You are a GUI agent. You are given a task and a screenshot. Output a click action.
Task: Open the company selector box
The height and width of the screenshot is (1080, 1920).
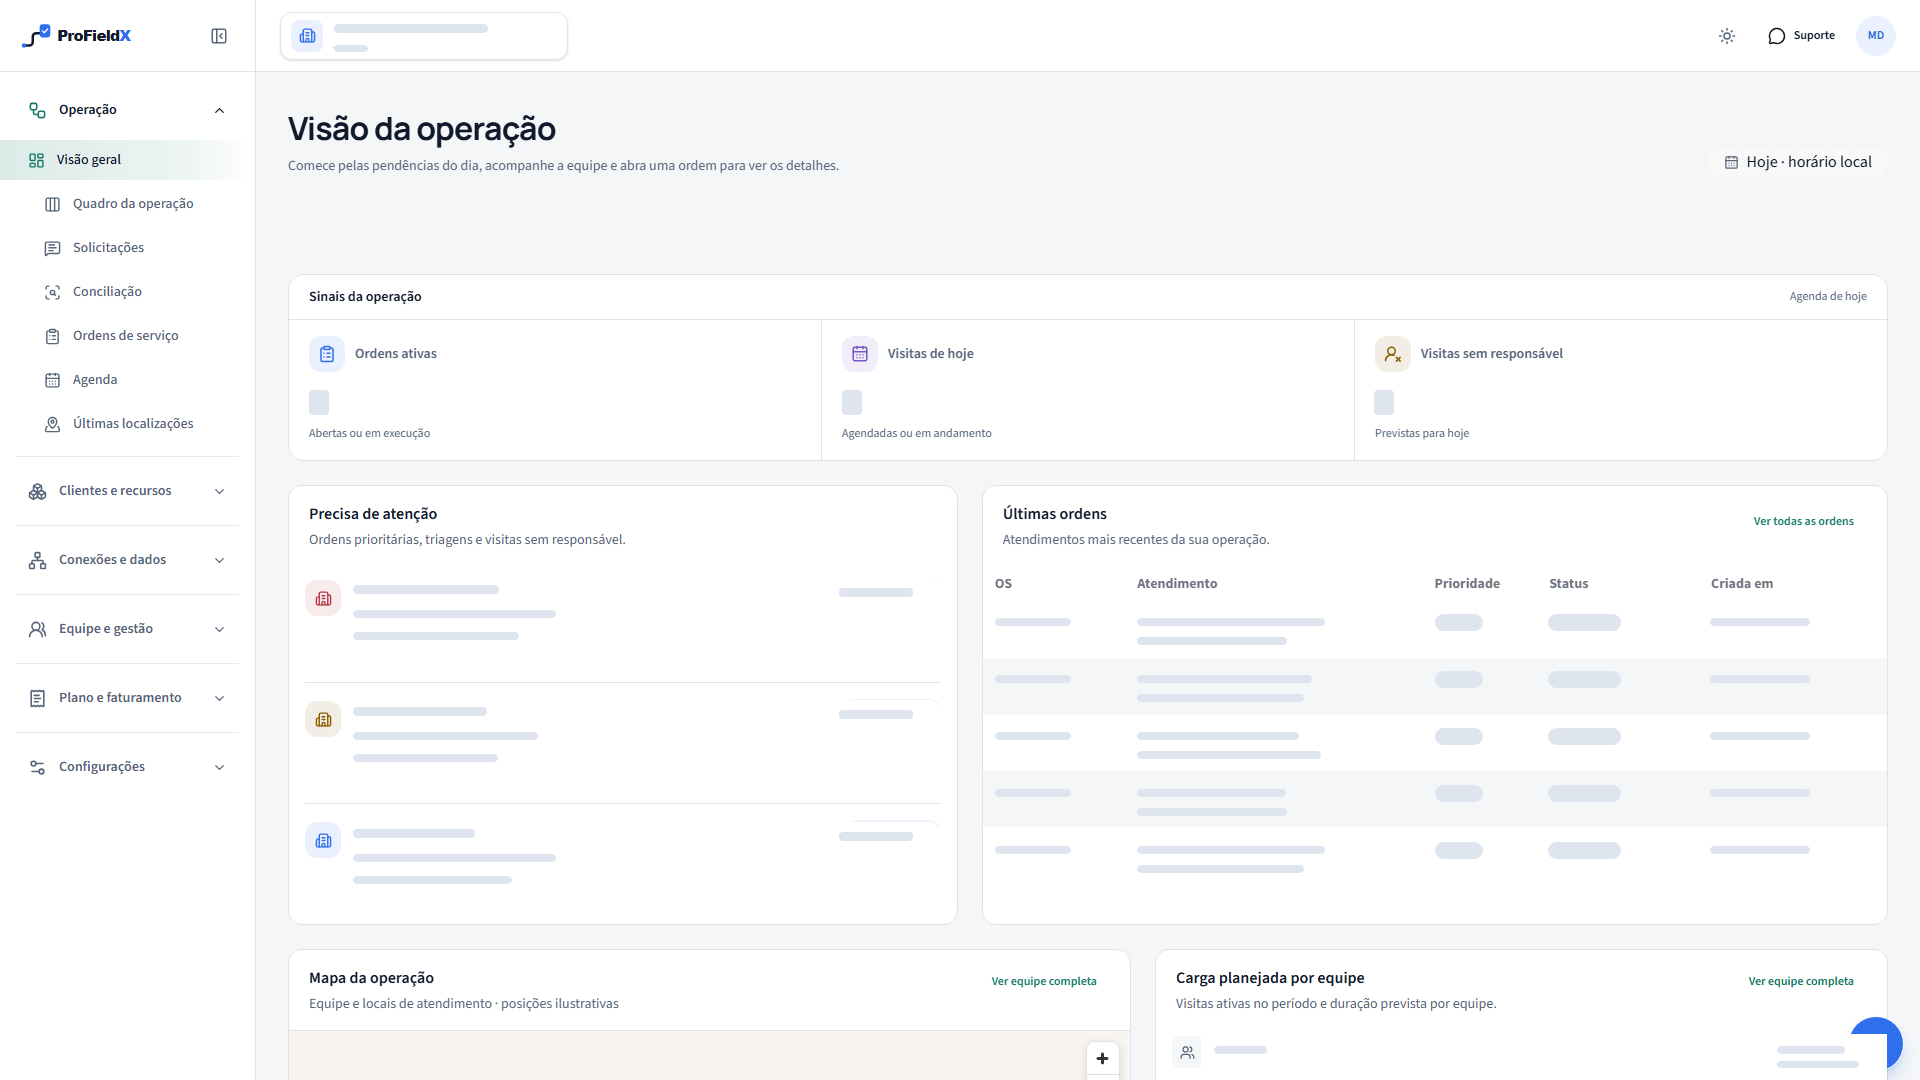click(424, 36)
